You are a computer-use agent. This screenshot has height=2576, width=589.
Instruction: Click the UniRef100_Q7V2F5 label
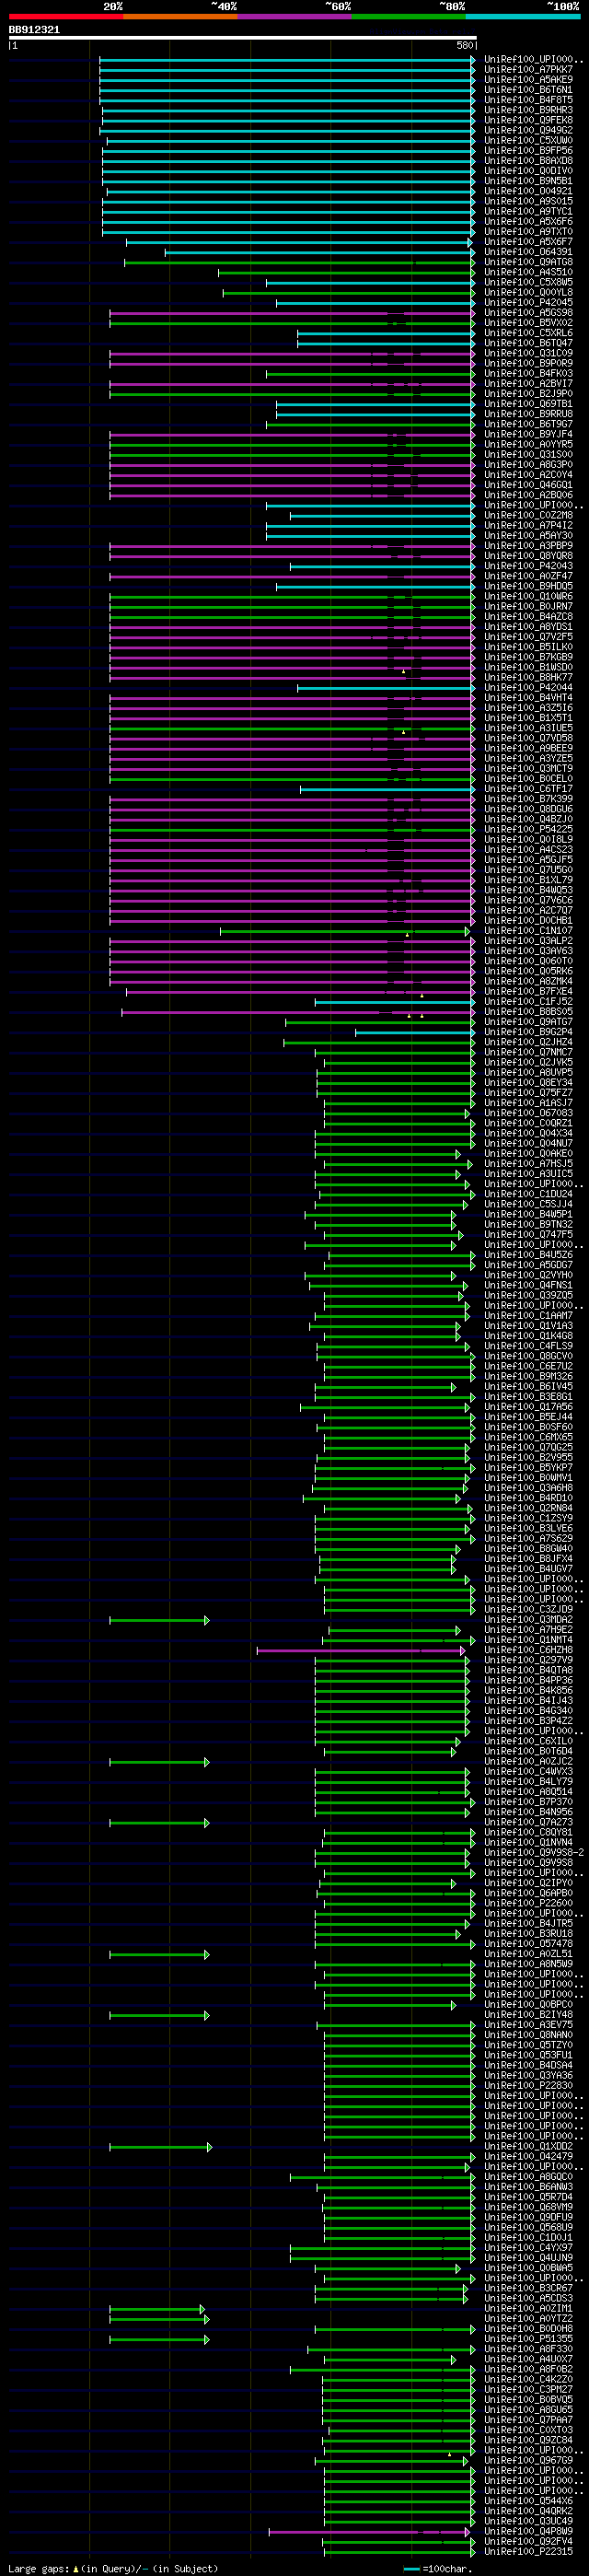pos(529,637)
